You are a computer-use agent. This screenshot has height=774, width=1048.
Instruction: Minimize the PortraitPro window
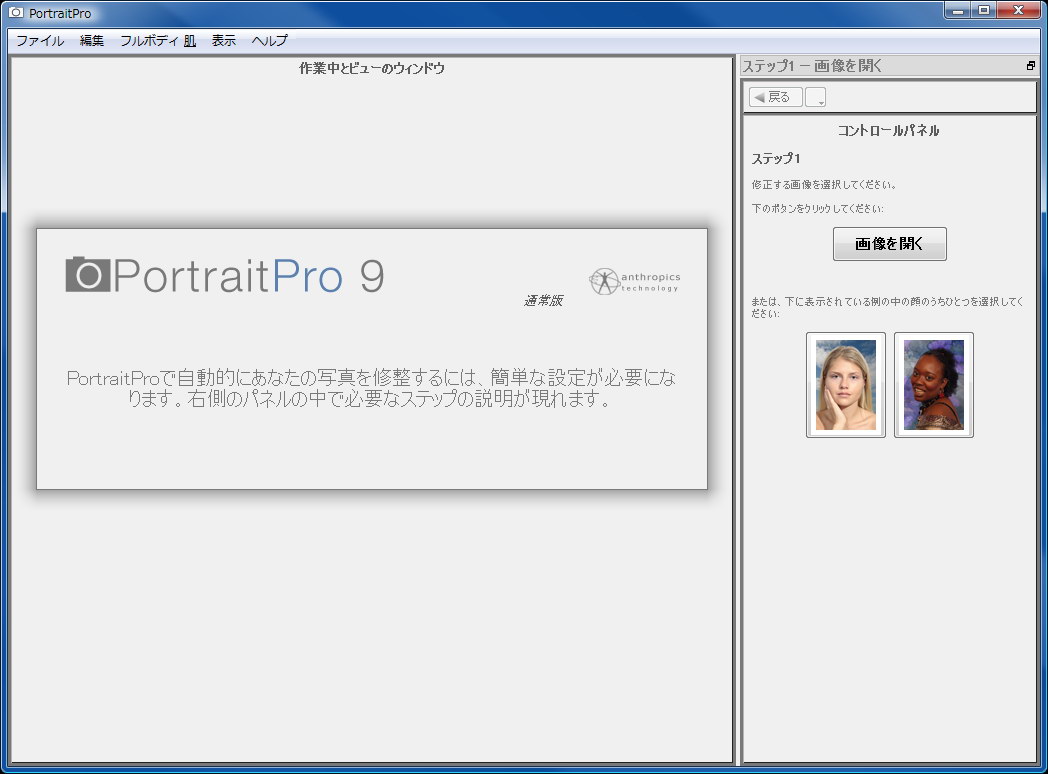(x=959, y=10)
